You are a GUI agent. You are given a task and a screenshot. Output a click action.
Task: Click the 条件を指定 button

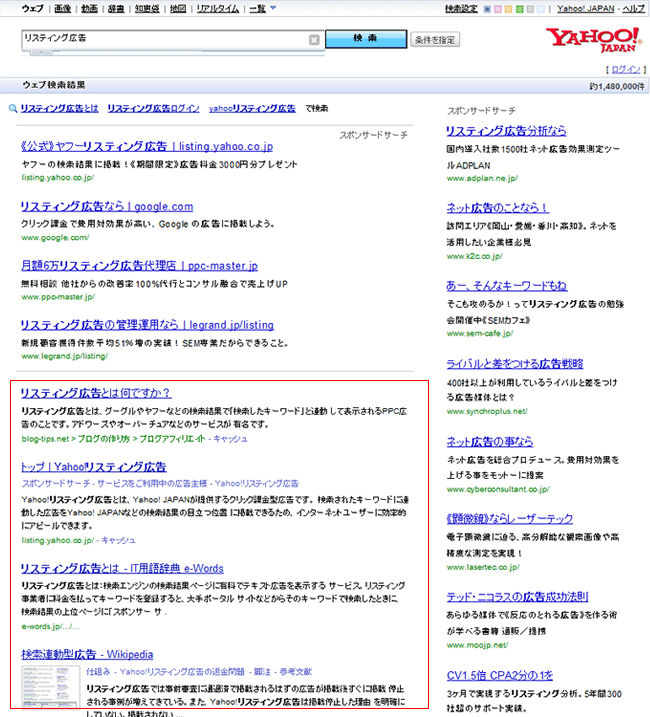tap(435, 40)
